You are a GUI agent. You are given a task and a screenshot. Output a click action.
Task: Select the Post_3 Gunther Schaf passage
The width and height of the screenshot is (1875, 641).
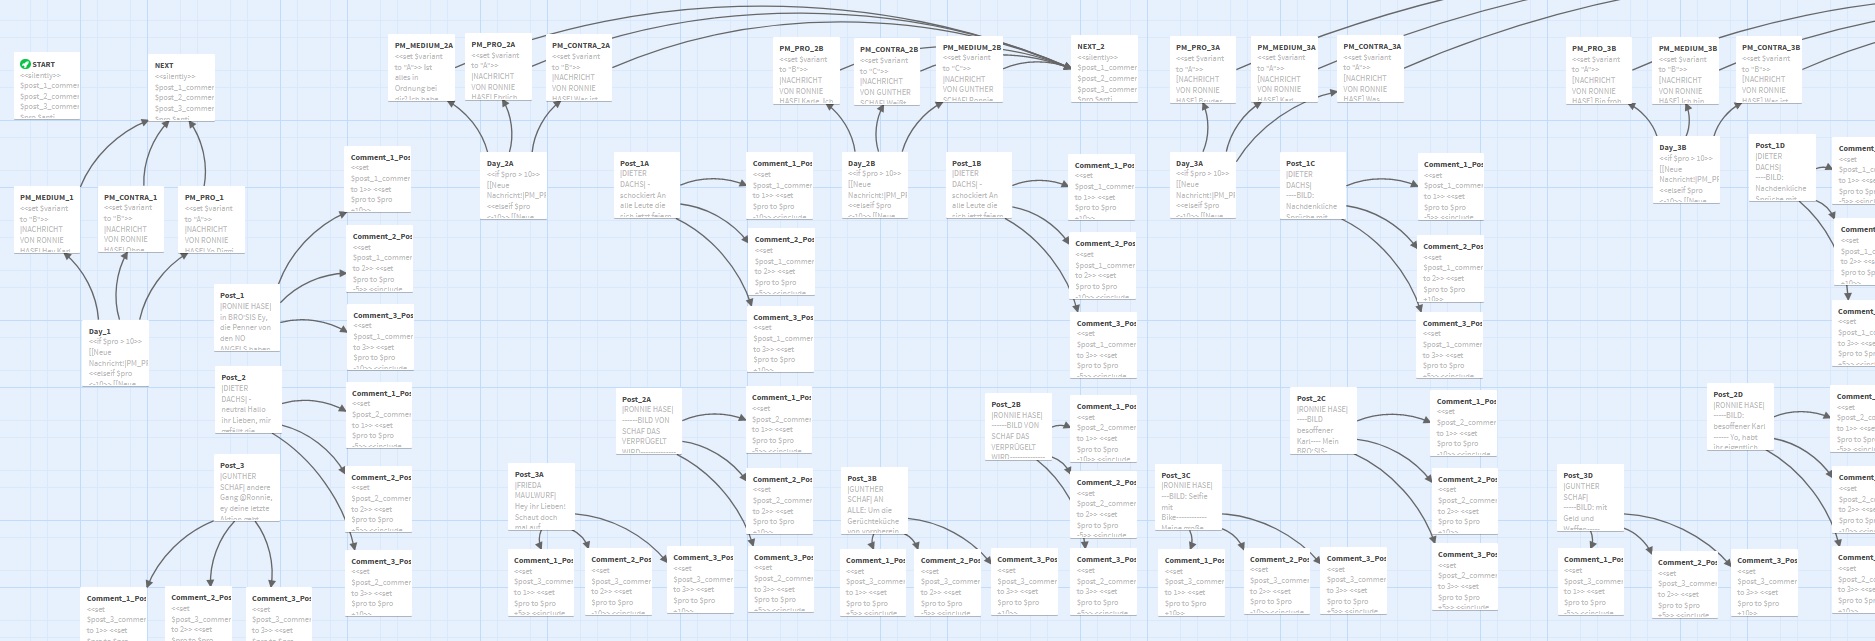[248, 489]
